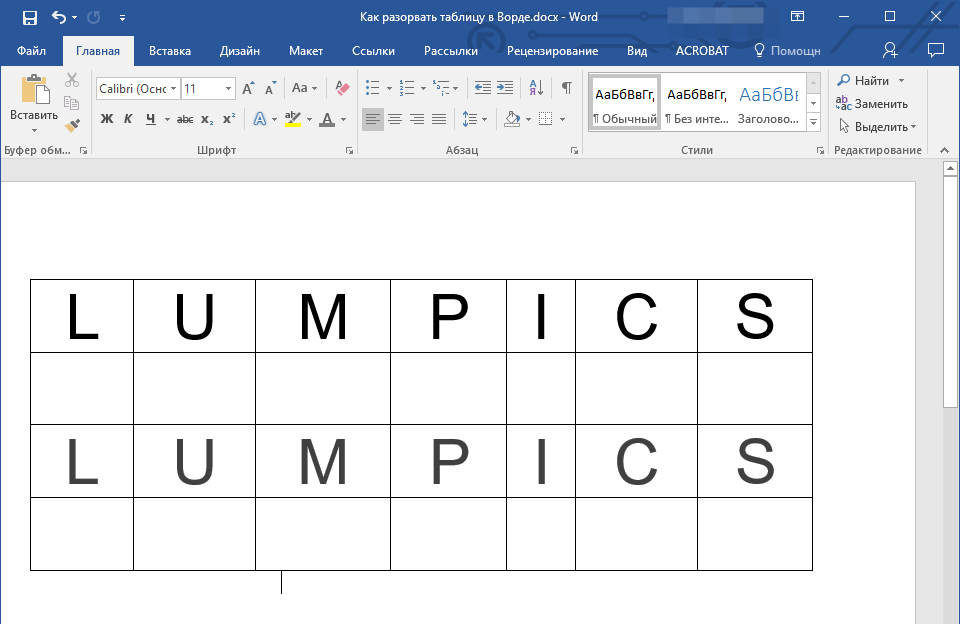Click the Cut scissors icon
The height and width of the screenshot is (624, 960).
click(71, 80)
